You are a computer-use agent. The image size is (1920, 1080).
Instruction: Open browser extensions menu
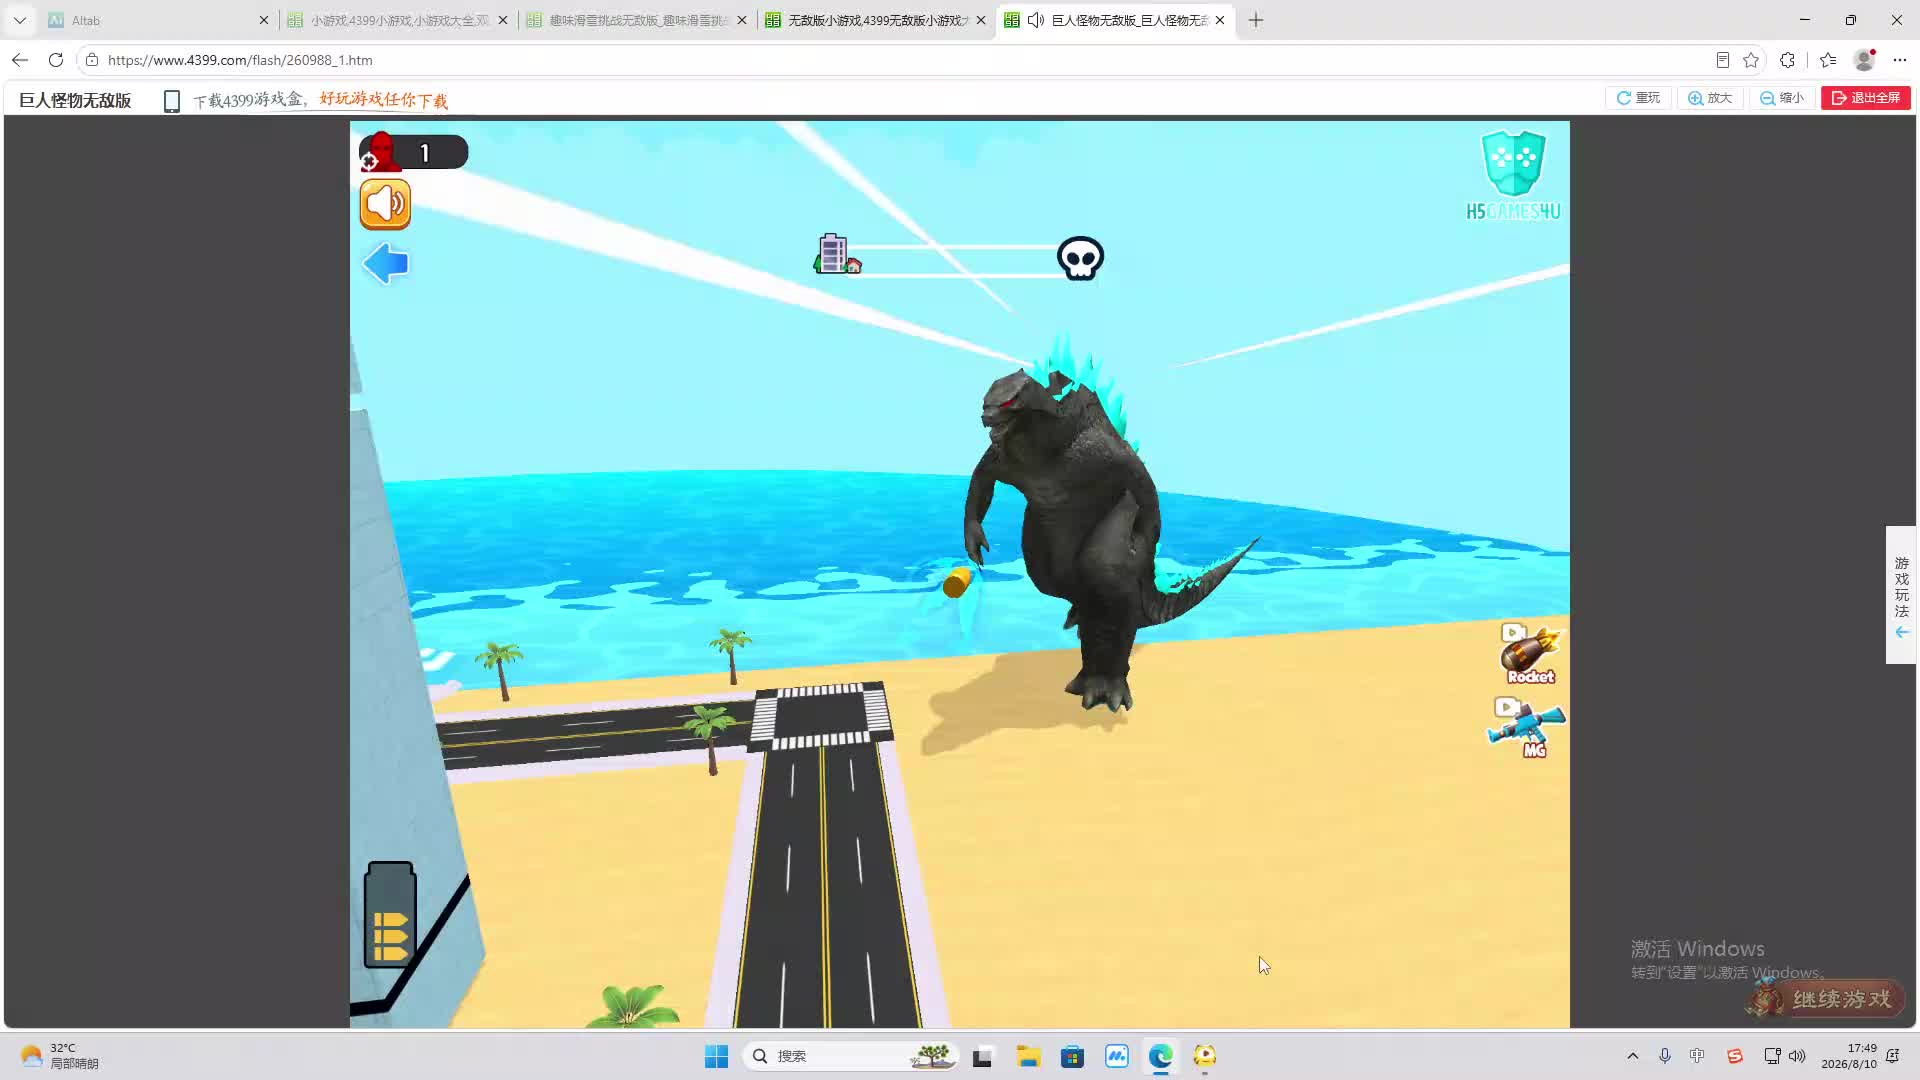point(1788,60)
